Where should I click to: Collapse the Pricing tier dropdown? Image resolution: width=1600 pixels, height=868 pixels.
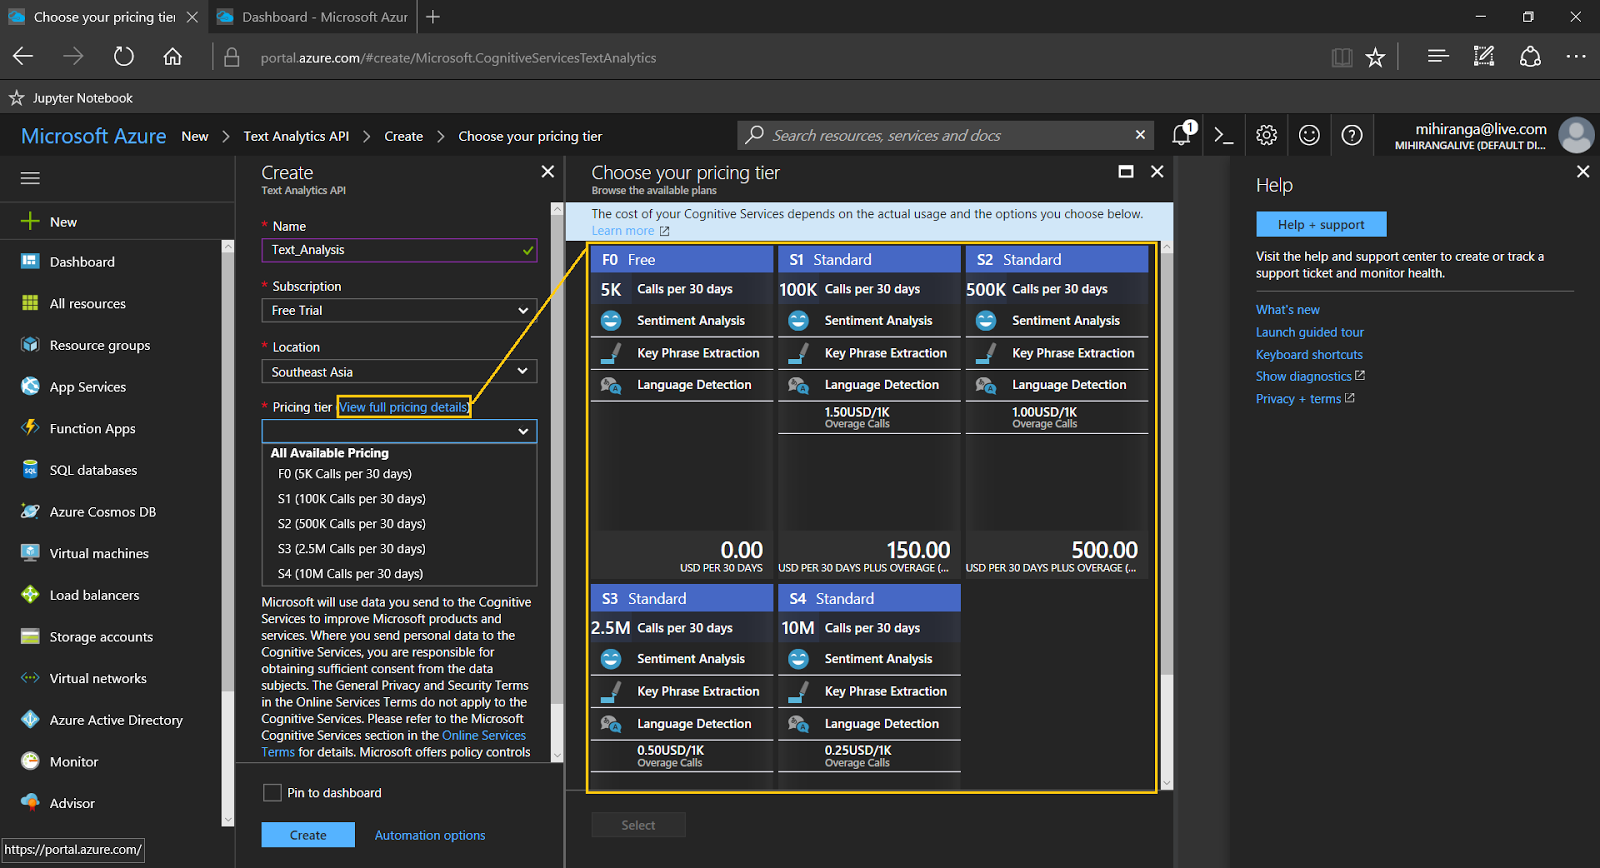coord(399,431)
